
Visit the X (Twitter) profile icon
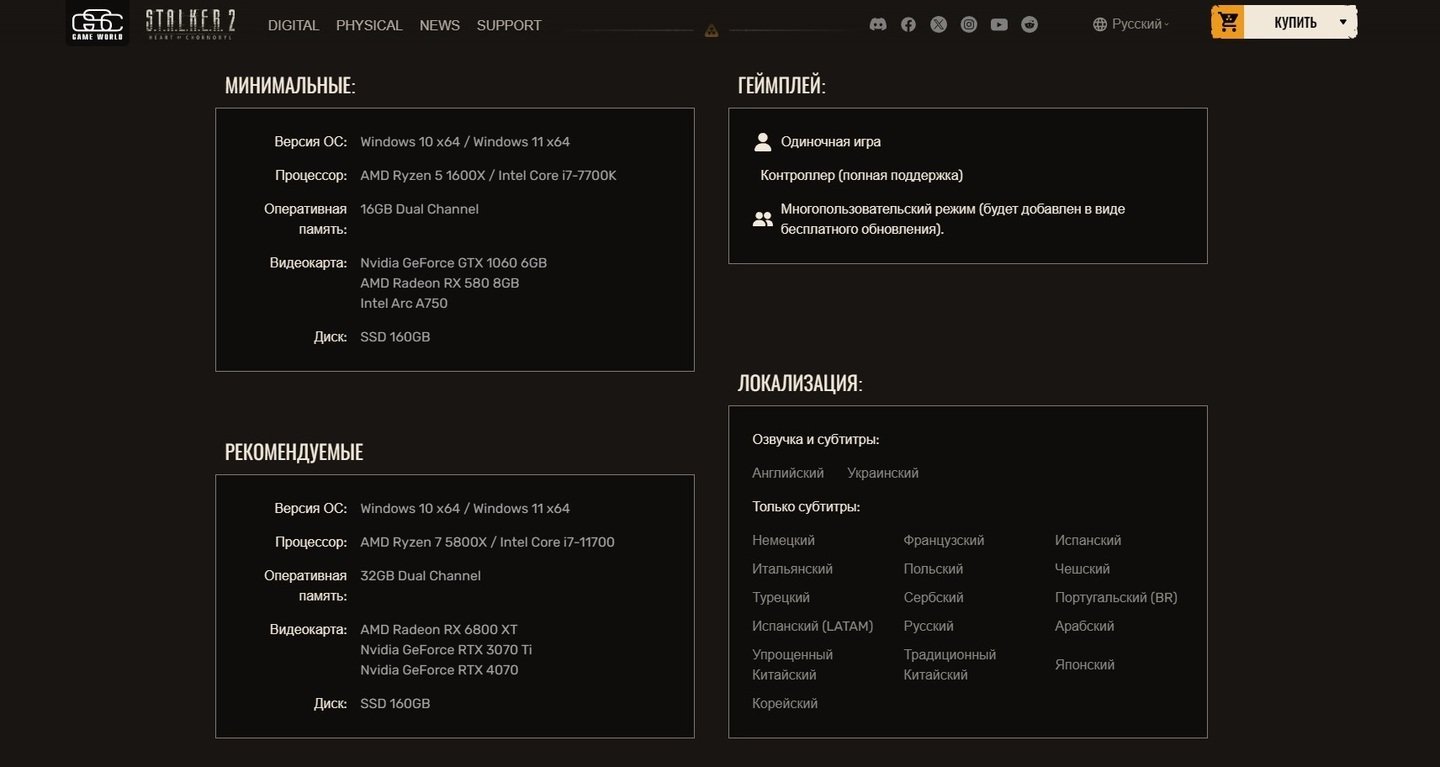pos(938,24)
